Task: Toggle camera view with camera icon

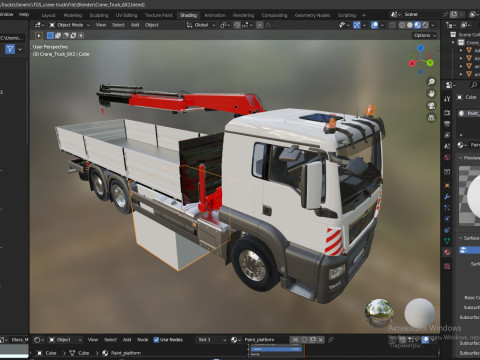Action: click(431, 106)
